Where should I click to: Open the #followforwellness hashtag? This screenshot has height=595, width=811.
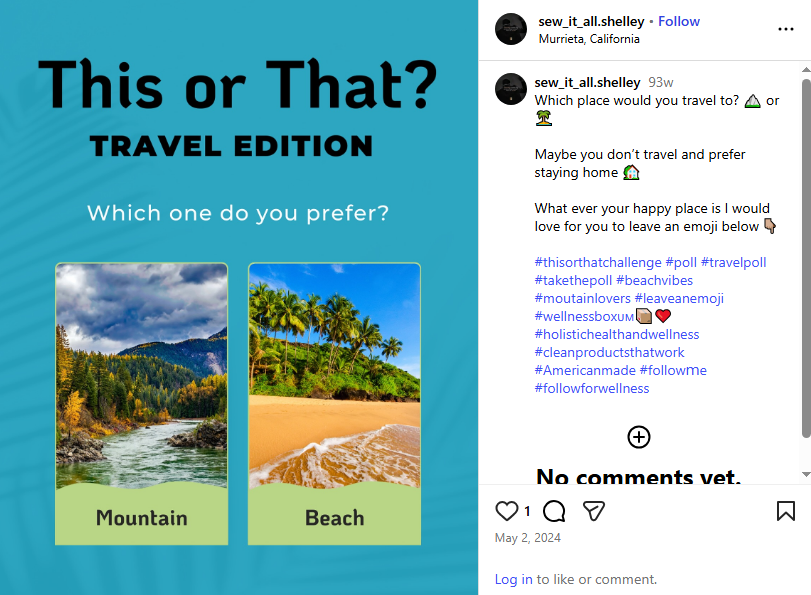coord(590,388)
